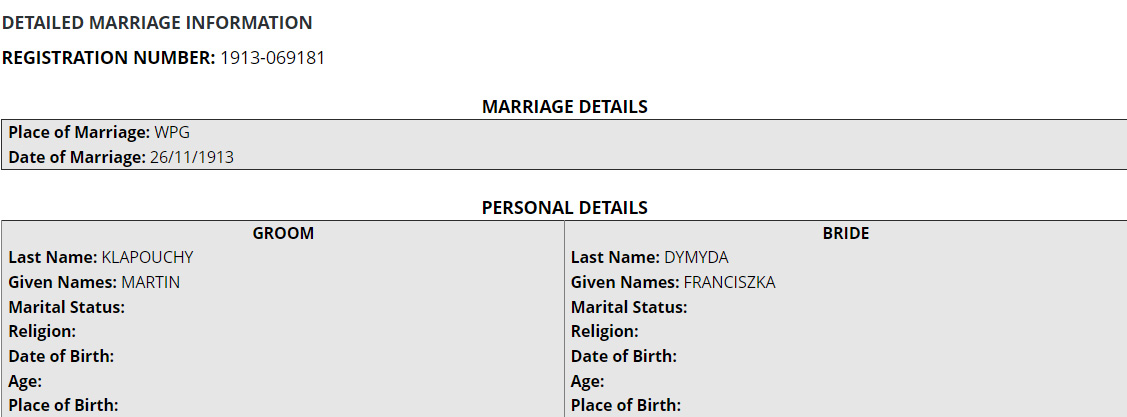Click the Personal Details section heading

pos(564,208)
